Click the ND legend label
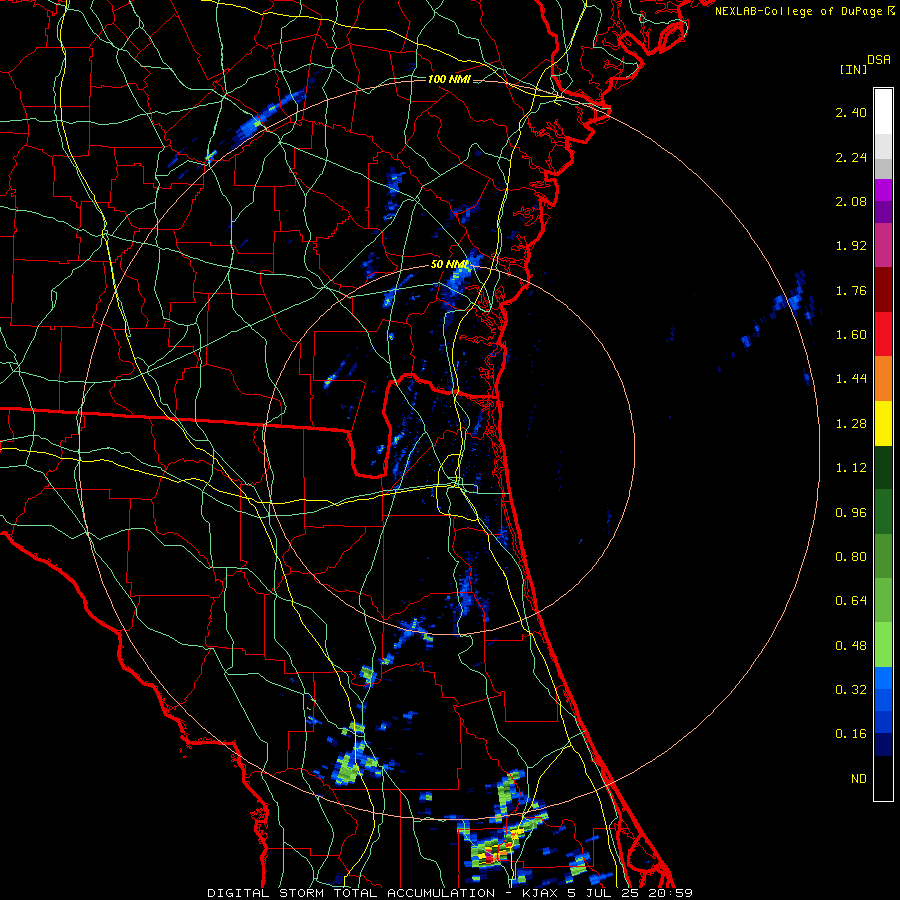 click(859, 779)
